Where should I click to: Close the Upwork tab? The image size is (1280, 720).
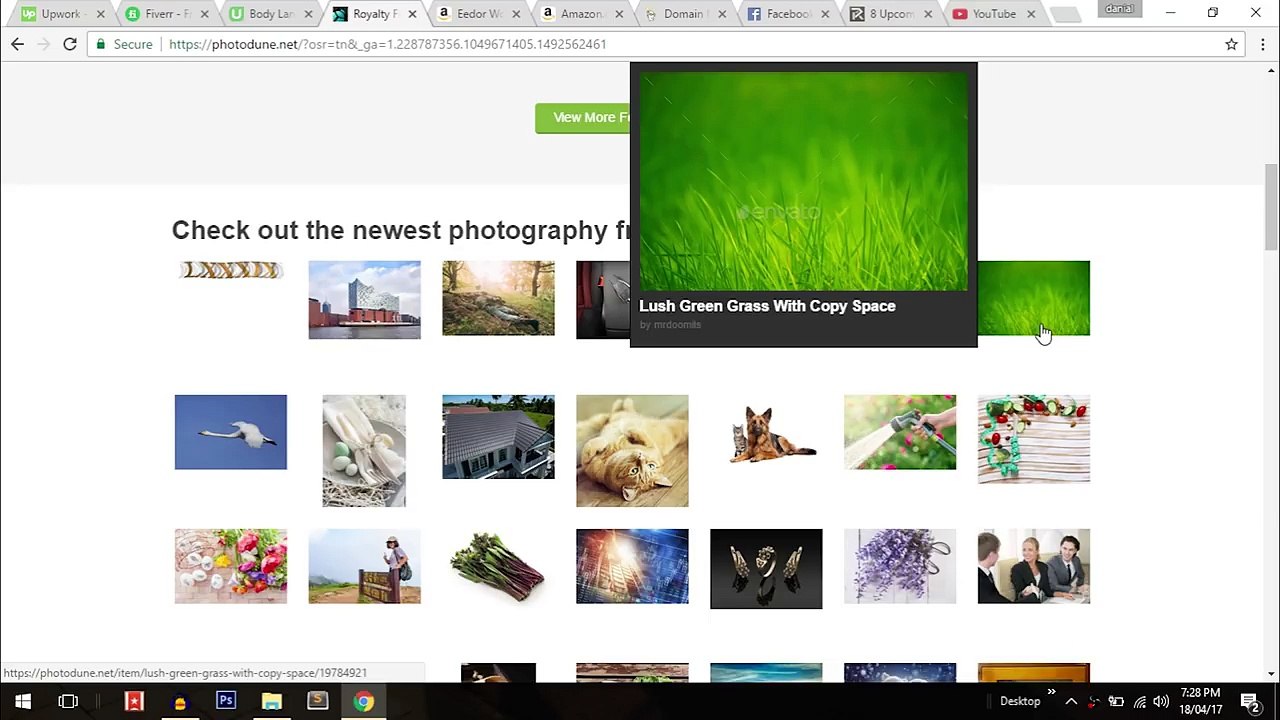(100, 14)
